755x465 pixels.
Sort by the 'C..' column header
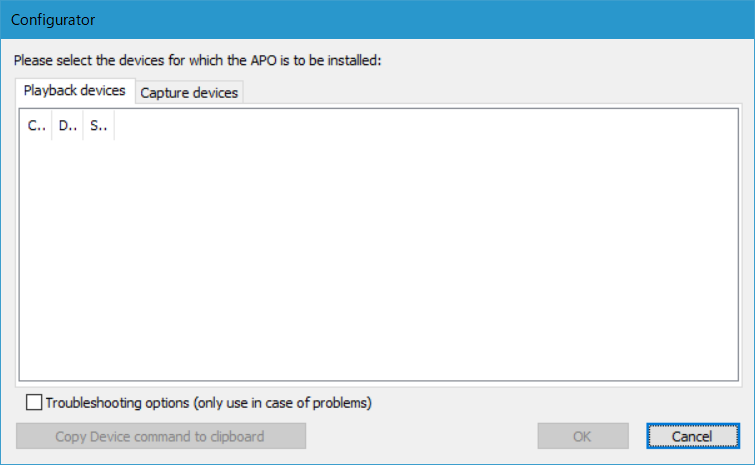pos(36,127)
